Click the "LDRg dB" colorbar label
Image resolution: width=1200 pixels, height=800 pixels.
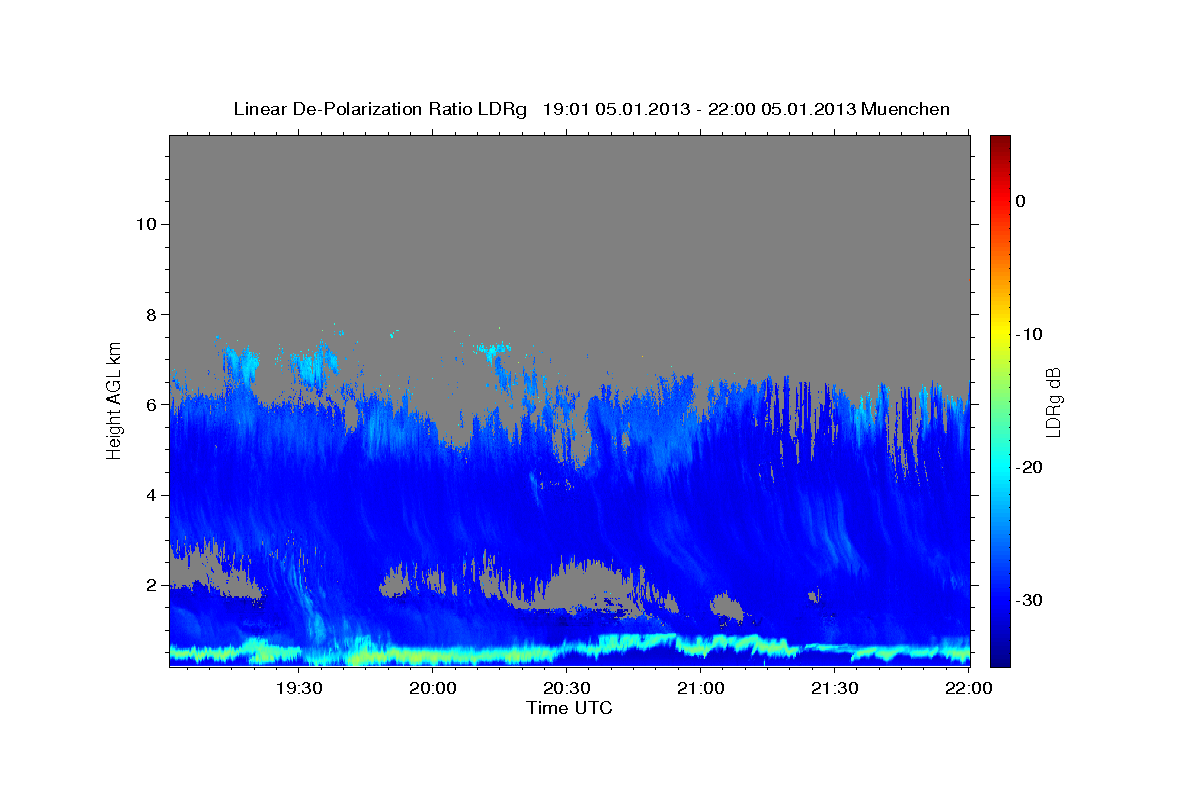(x=1053, y=402)
